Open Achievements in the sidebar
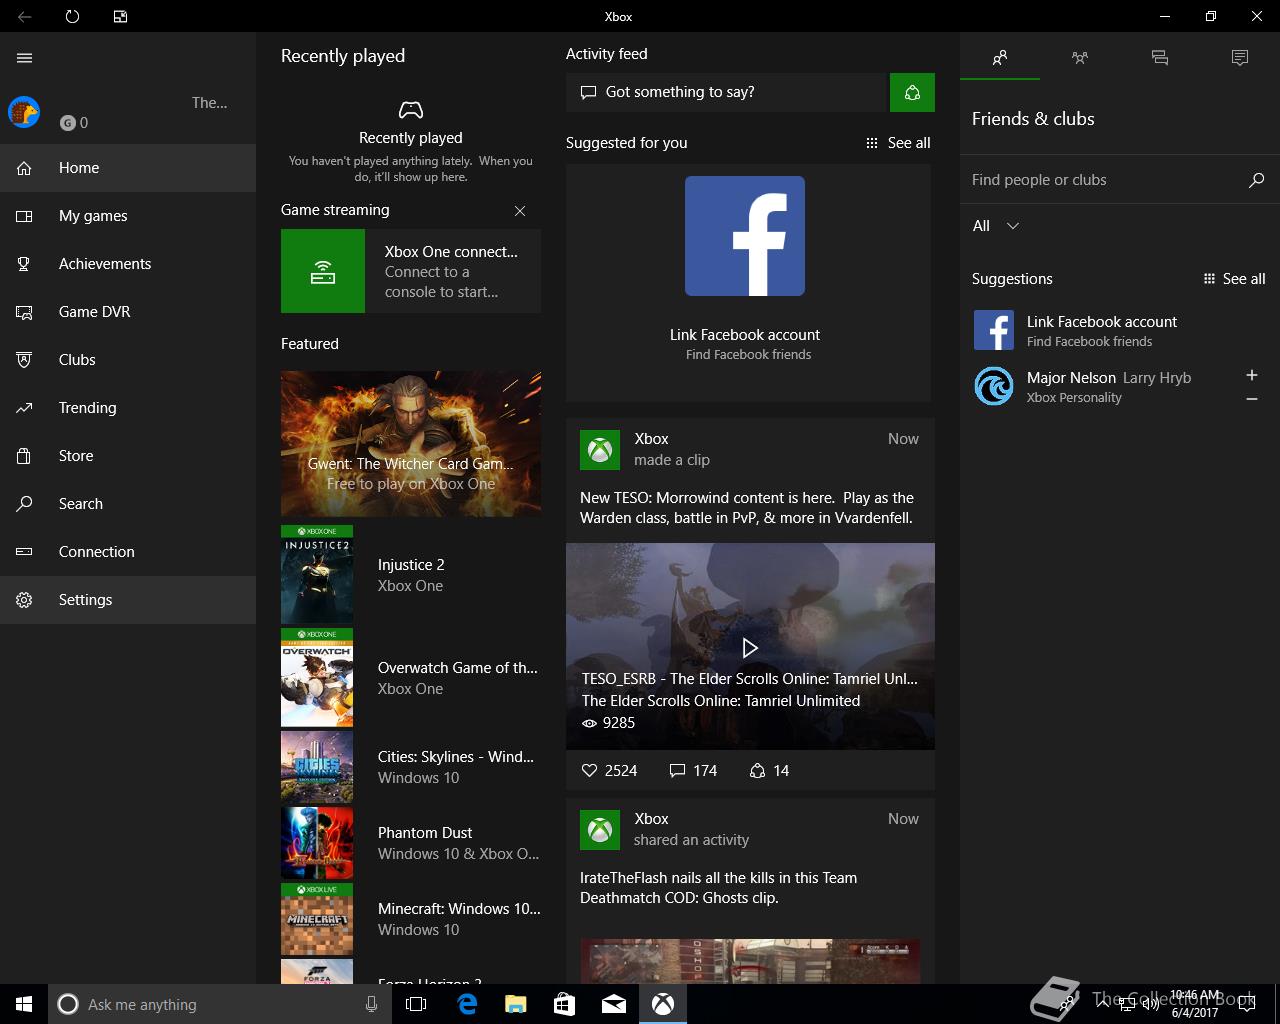The width and height of the screenshot is (1280, 1024). [x=128, y=264]
